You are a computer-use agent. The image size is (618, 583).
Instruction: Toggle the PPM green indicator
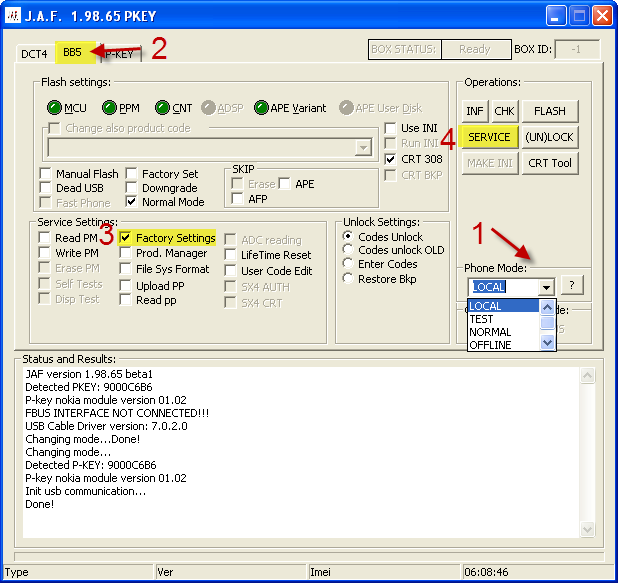pyautogui.click(x=109, y=108)
